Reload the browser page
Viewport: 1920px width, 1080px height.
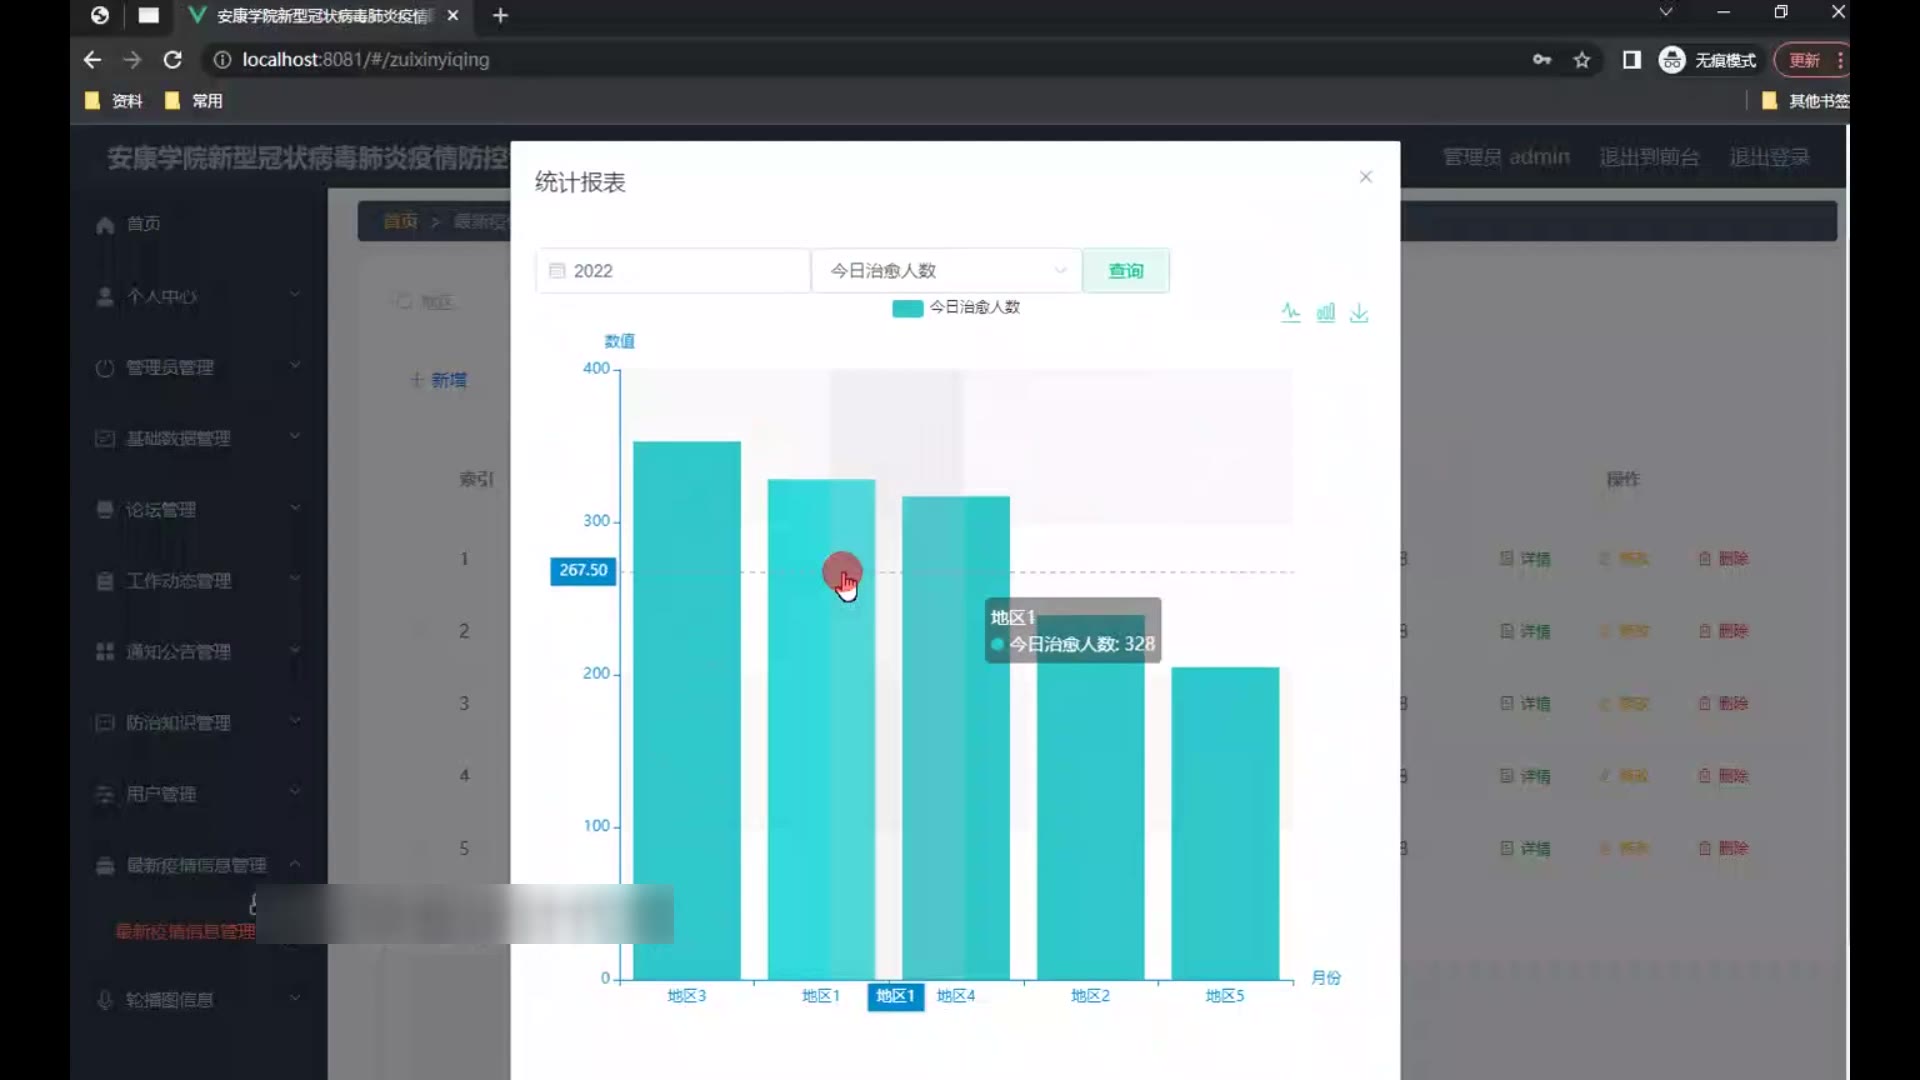coord(172,60)
